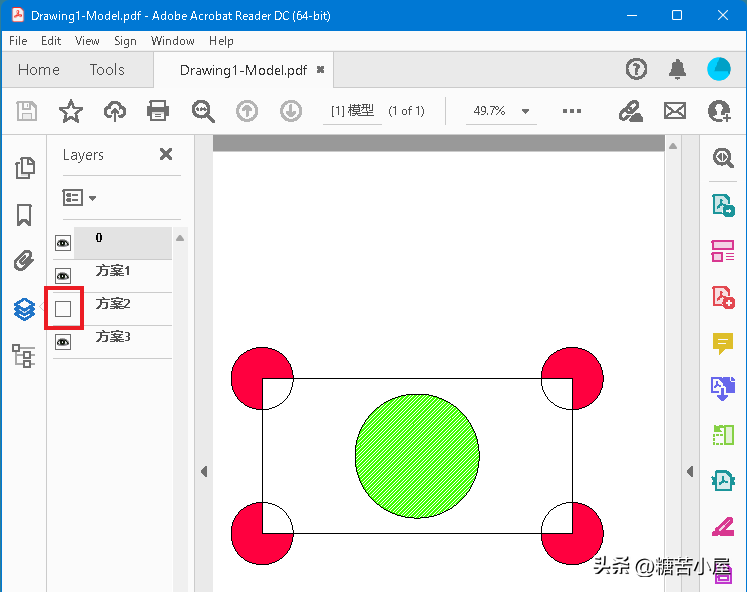
Task: Select layer 方案1 name
Action: [x=113, y=271]
